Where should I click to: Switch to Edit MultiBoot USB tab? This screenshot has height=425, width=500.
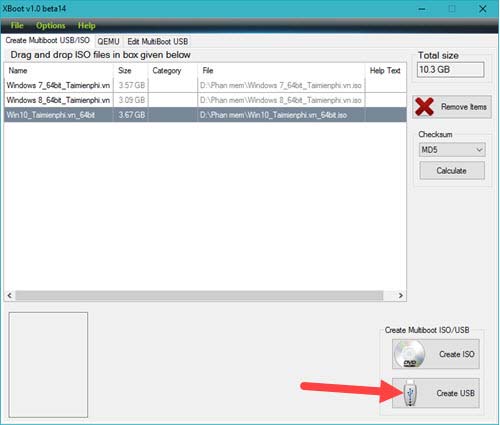click(158, 41)
